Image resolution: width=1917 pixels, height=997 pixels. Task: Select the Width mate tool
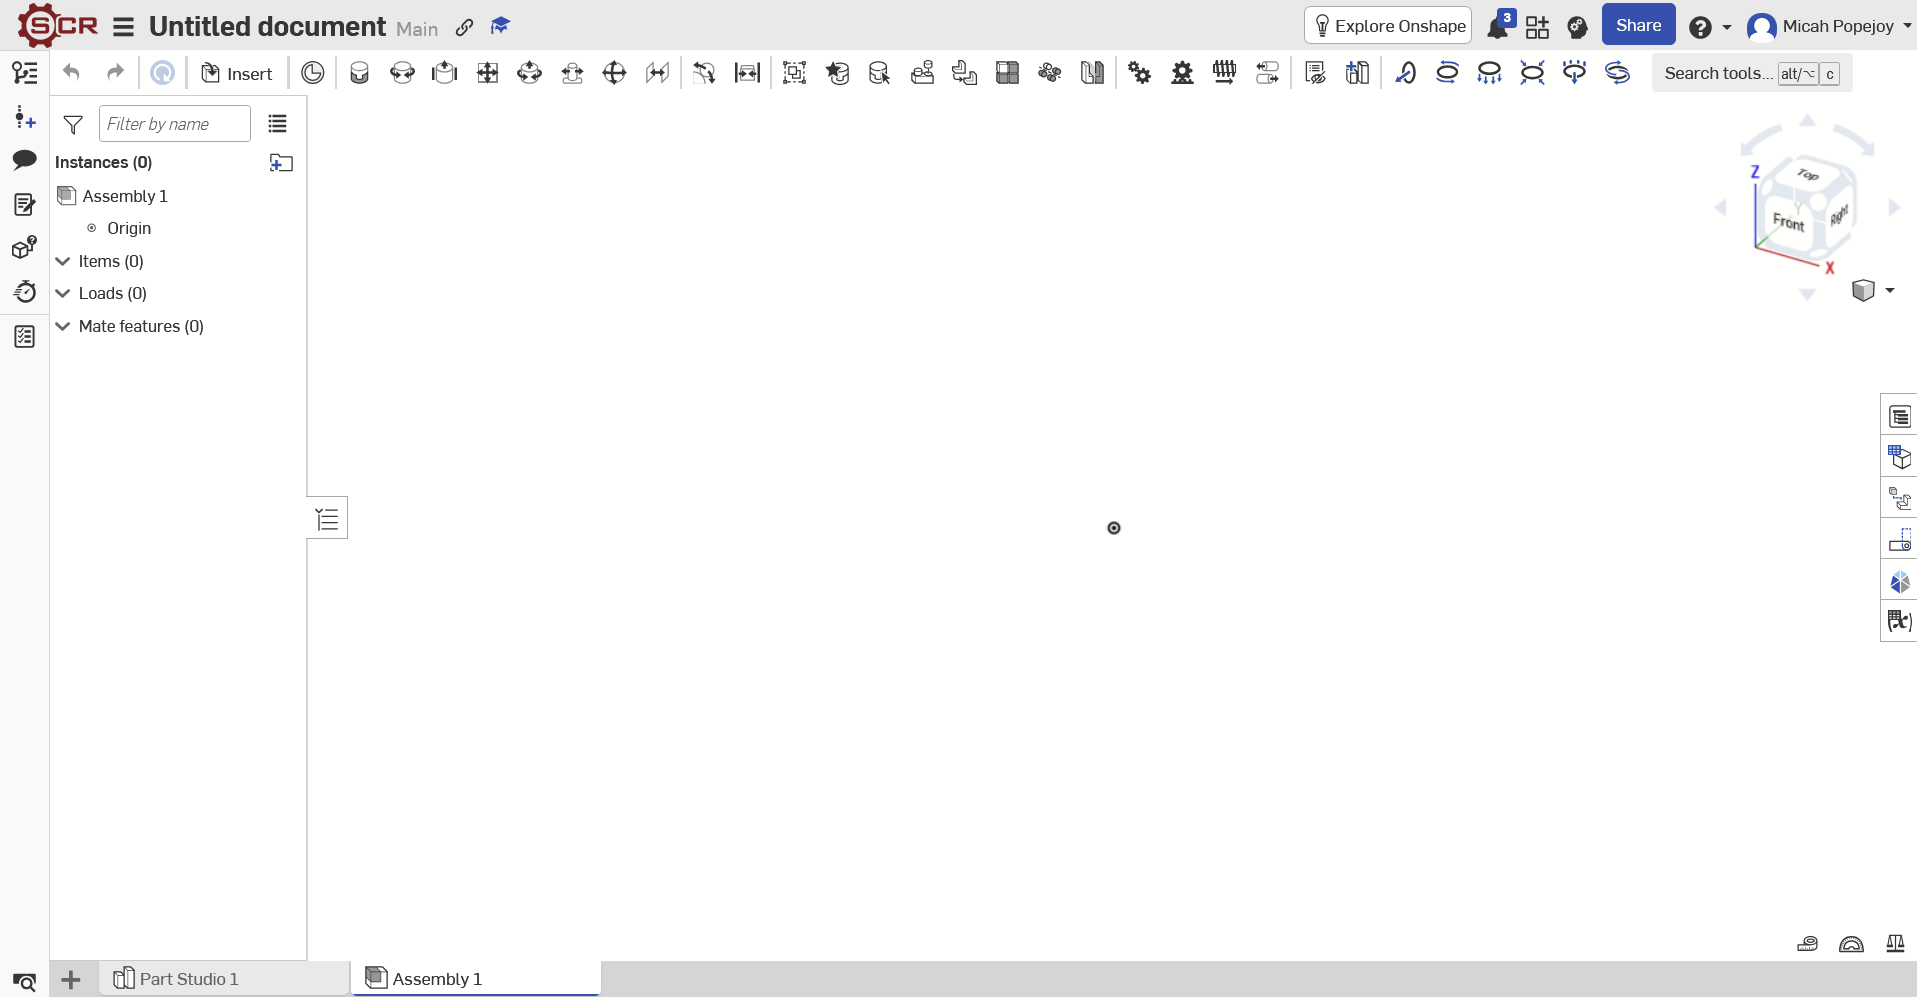(747, 73)
